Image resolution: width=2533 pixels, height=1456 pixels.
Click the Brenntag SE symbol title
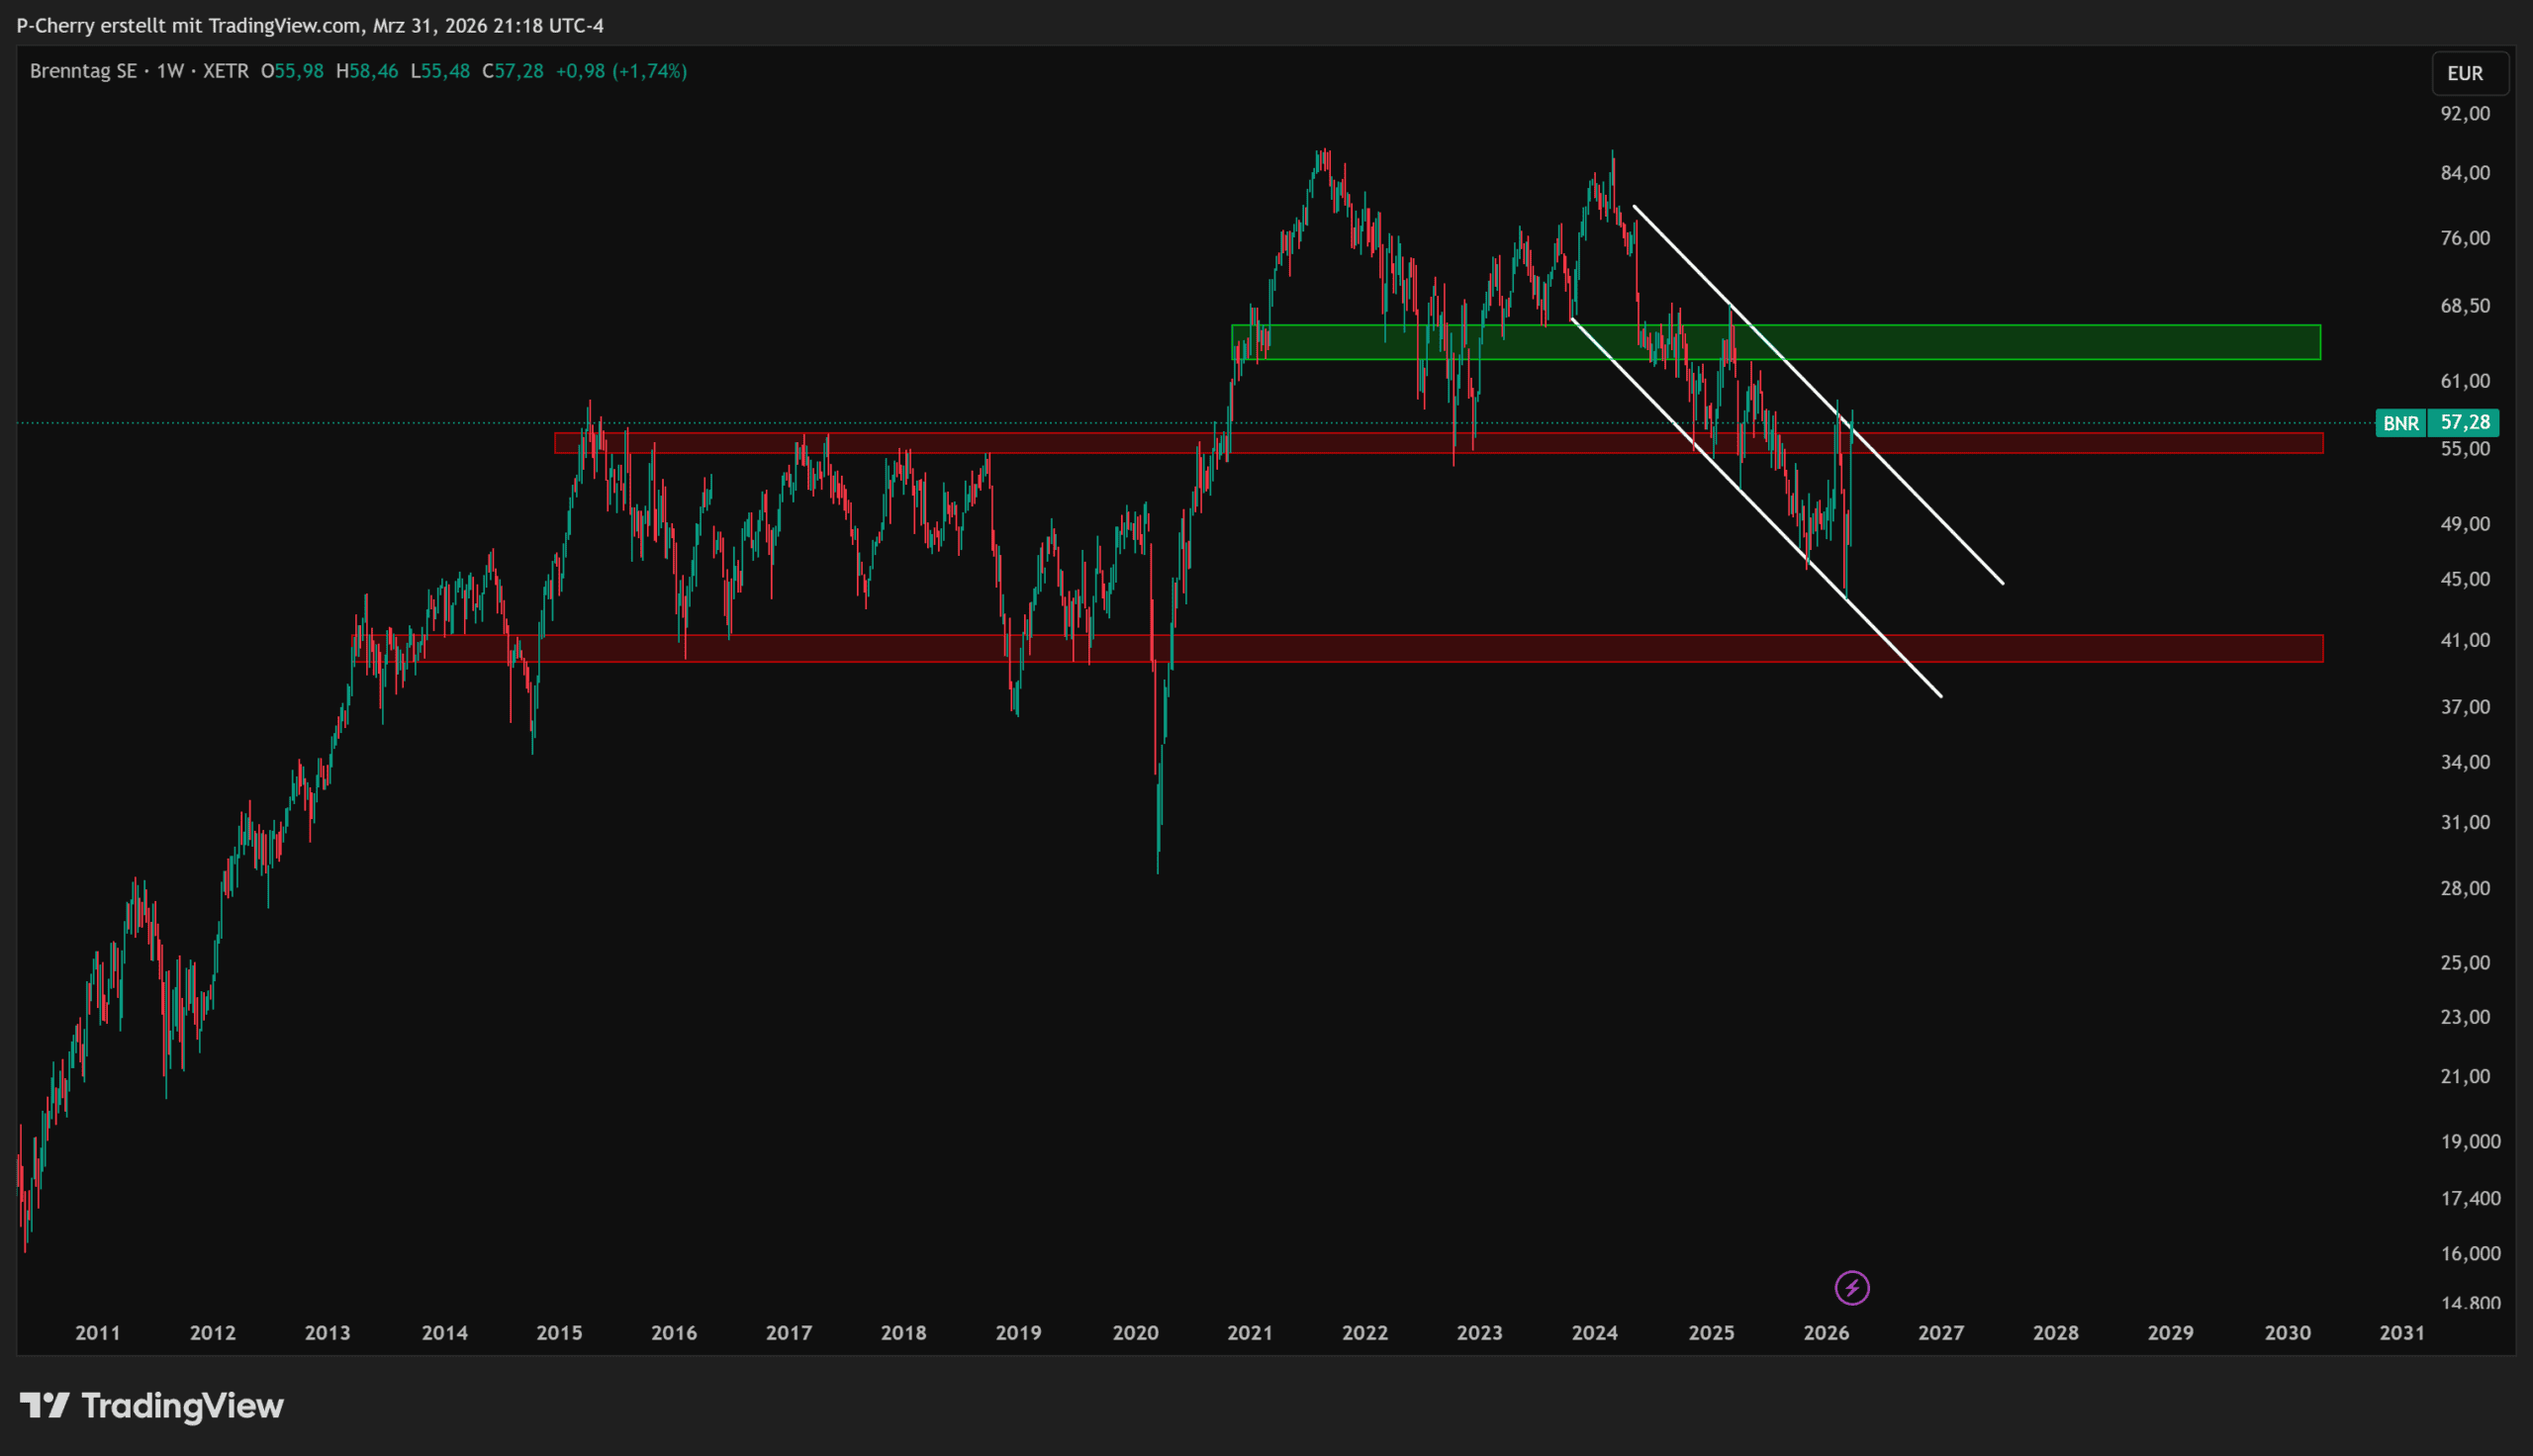coord(83,71)
